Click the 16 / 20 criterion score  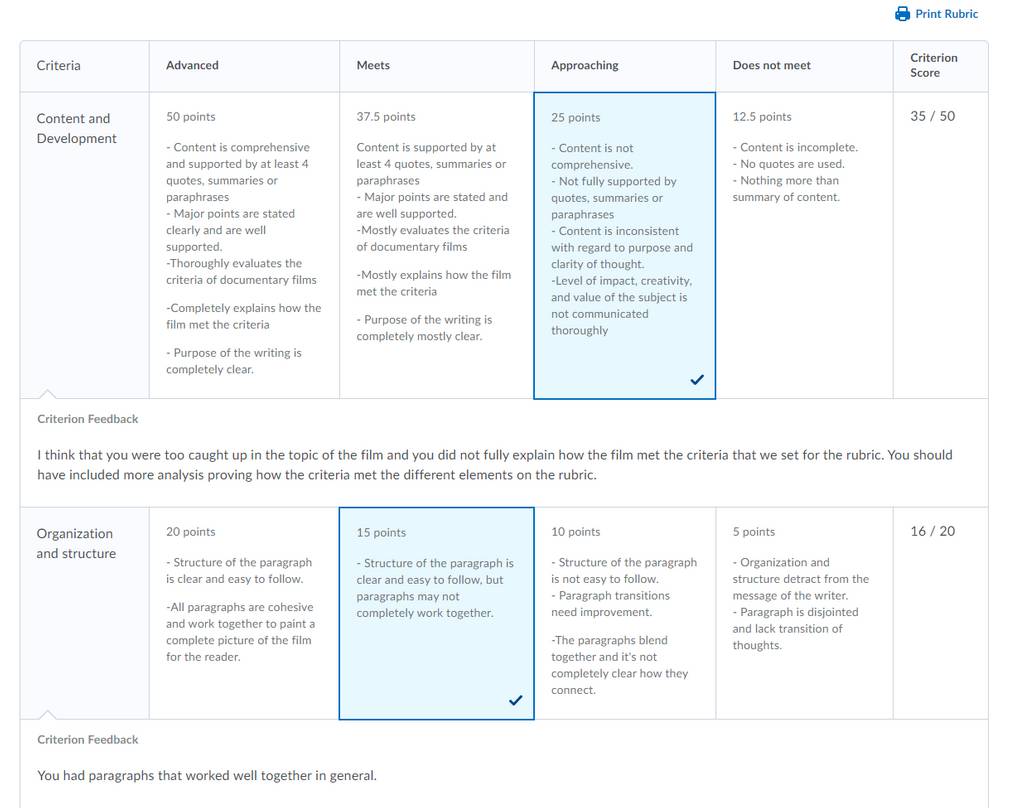coord(933,532)
